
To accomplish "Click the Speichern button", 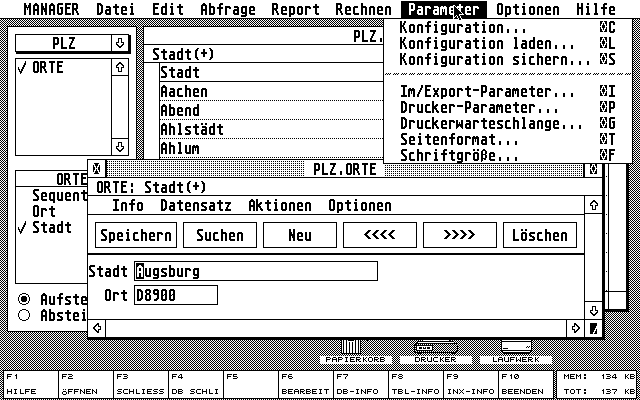I will (136, 235).
